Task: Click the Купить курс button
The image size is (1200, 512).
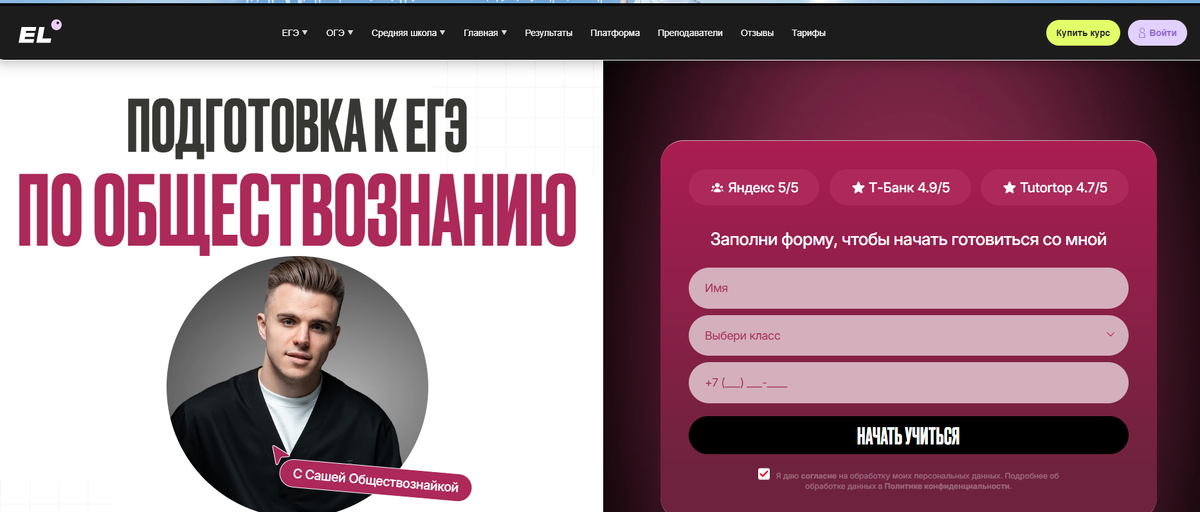Action: 1083,33
